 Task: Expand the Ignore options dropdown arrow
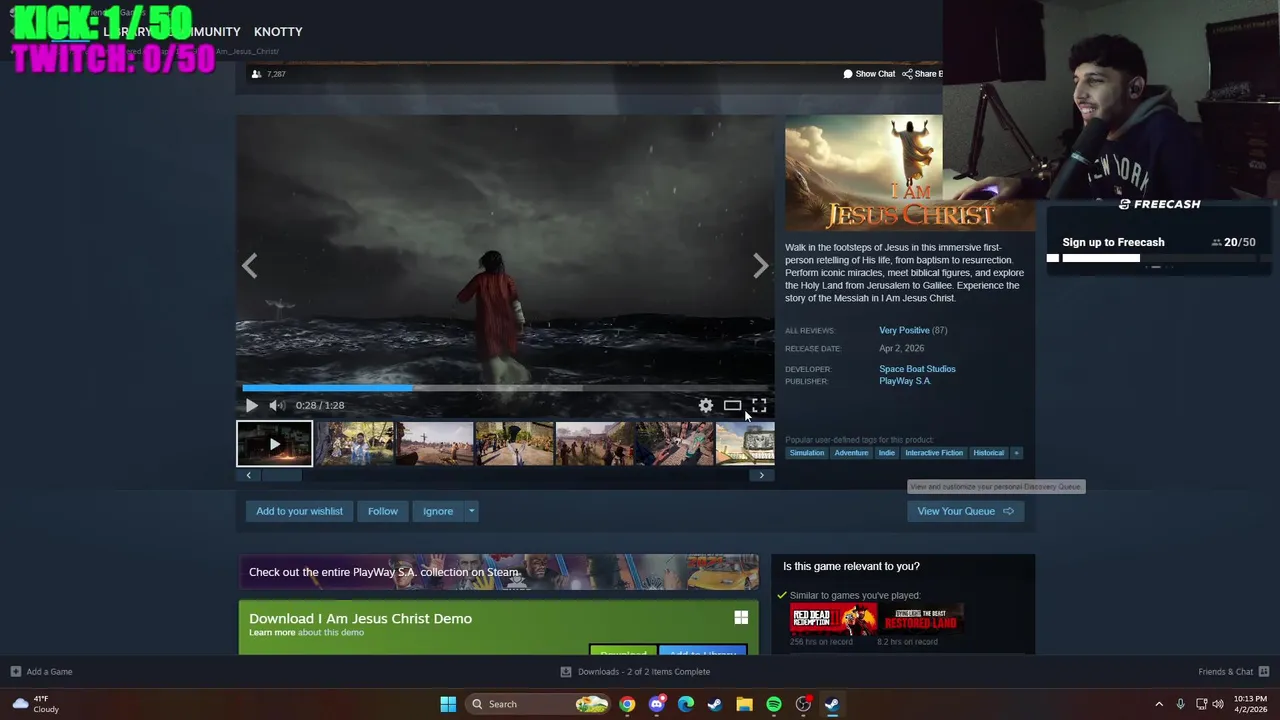point(471,511)
